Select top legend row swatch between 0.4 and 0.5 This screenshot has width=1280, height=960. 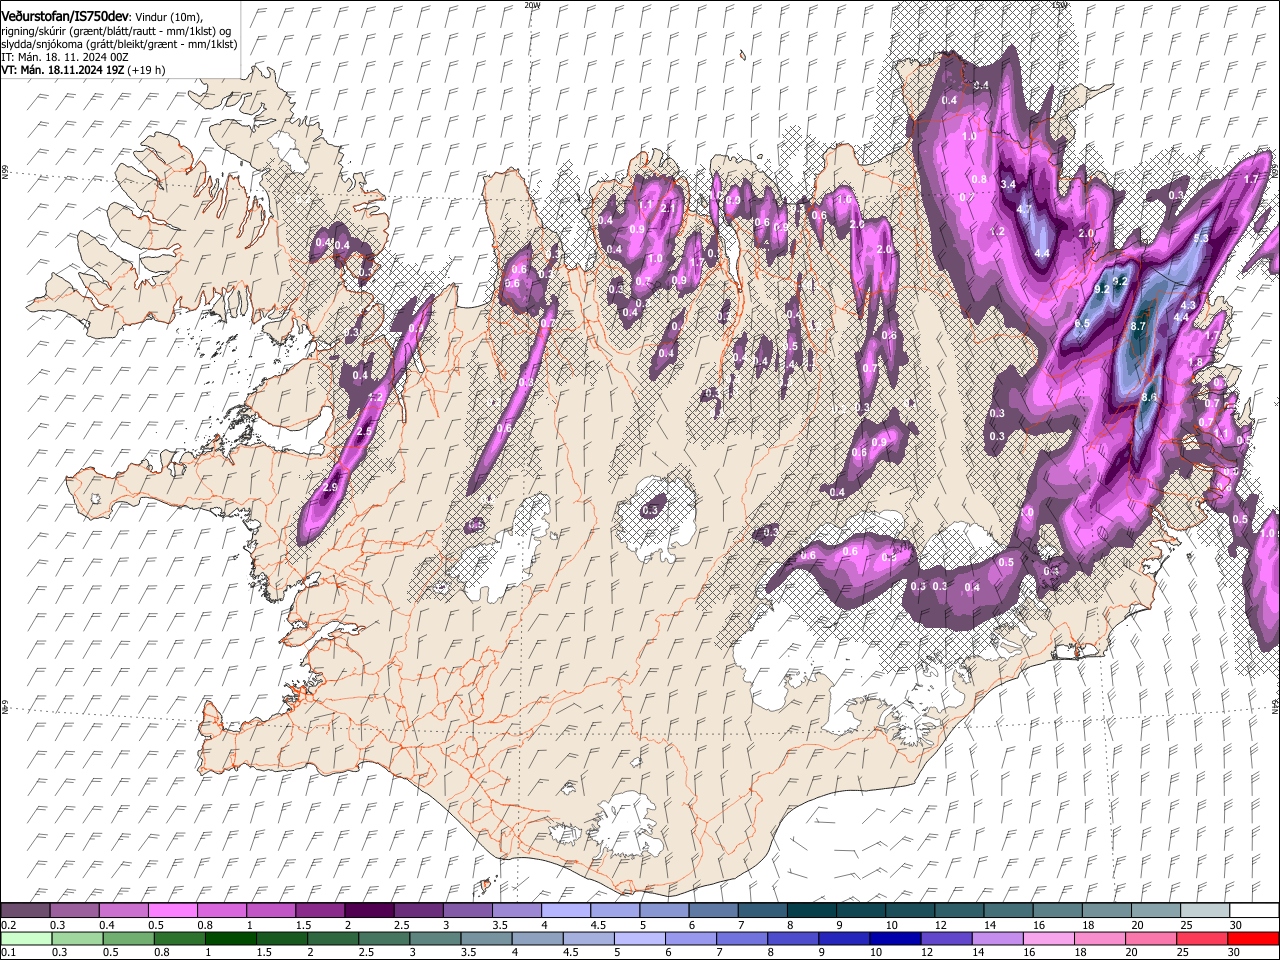pyautogui.click(x=123, y=910)
